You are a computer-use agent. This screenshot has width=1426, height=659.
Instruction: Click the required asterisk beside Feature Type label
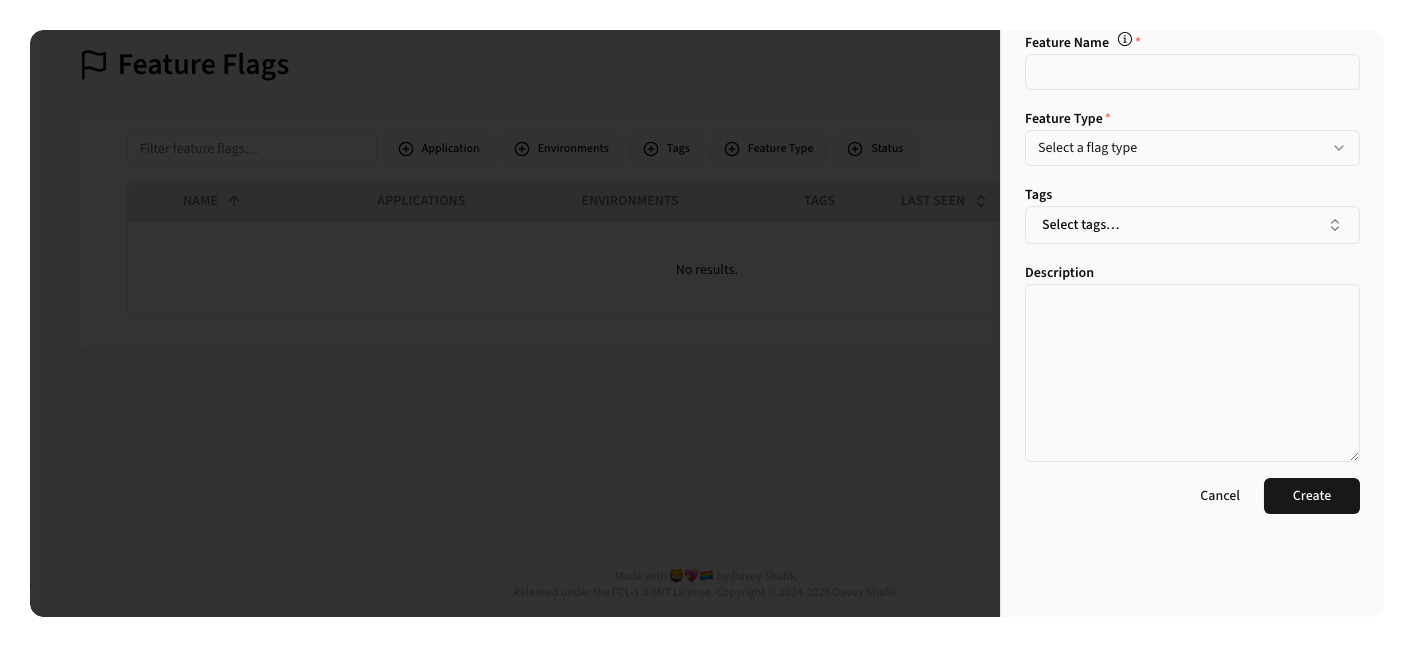coord(1107,115)
